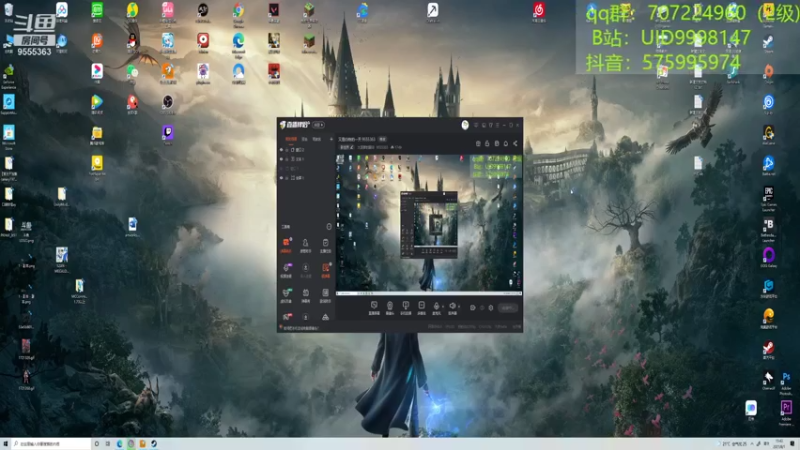The height and width of the screenshot is (450, 800).
Task: Switch to the second scene tab
Action: [x=305, y=139]
